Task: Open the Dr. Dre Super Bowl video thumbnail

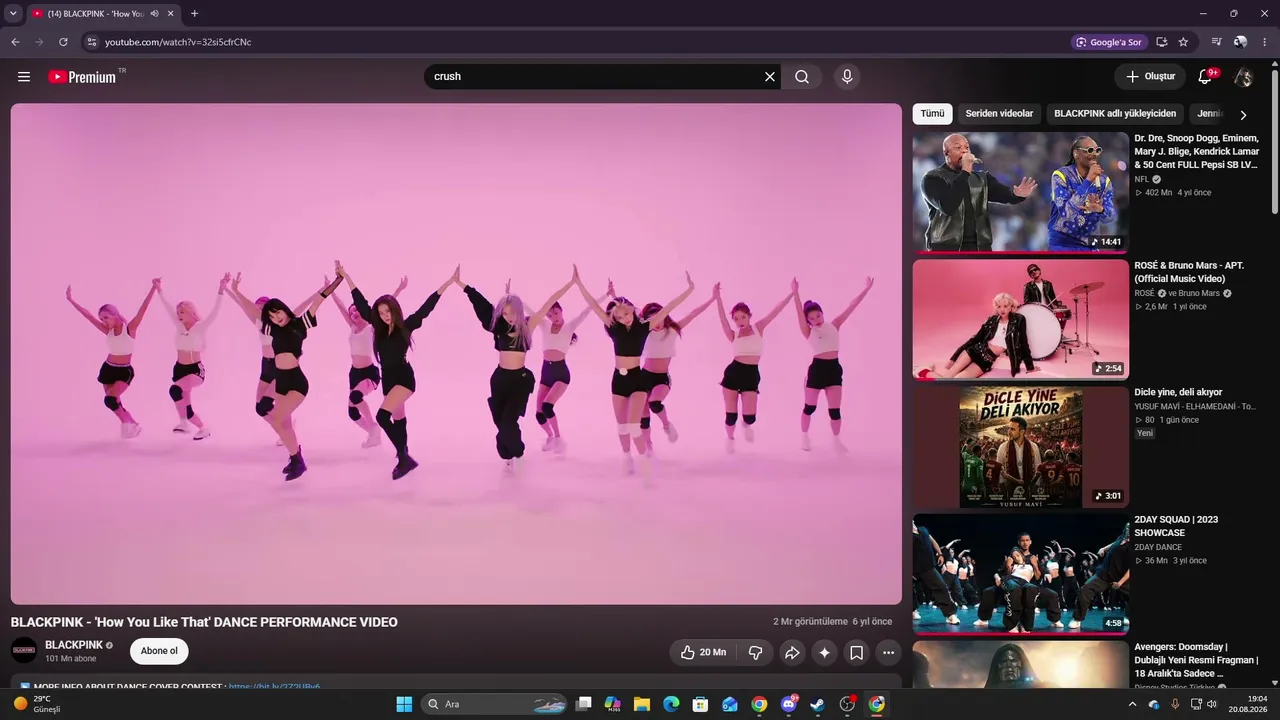Action: (x=1020, y=192)
